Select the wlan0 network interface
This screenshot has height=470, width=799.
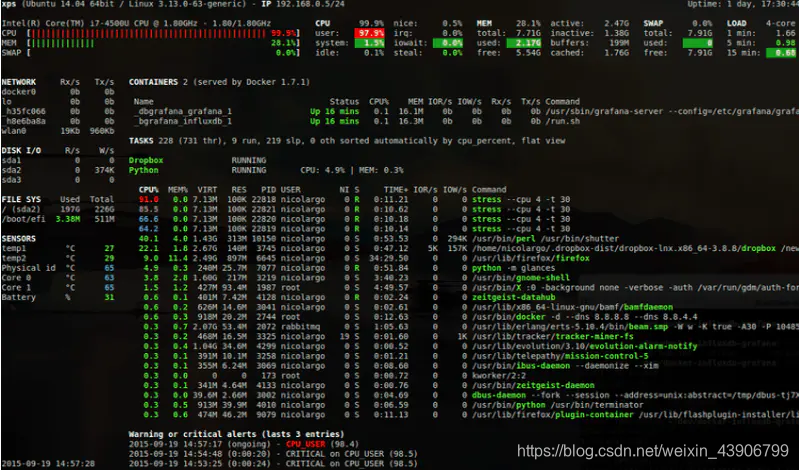pos(14,131)
